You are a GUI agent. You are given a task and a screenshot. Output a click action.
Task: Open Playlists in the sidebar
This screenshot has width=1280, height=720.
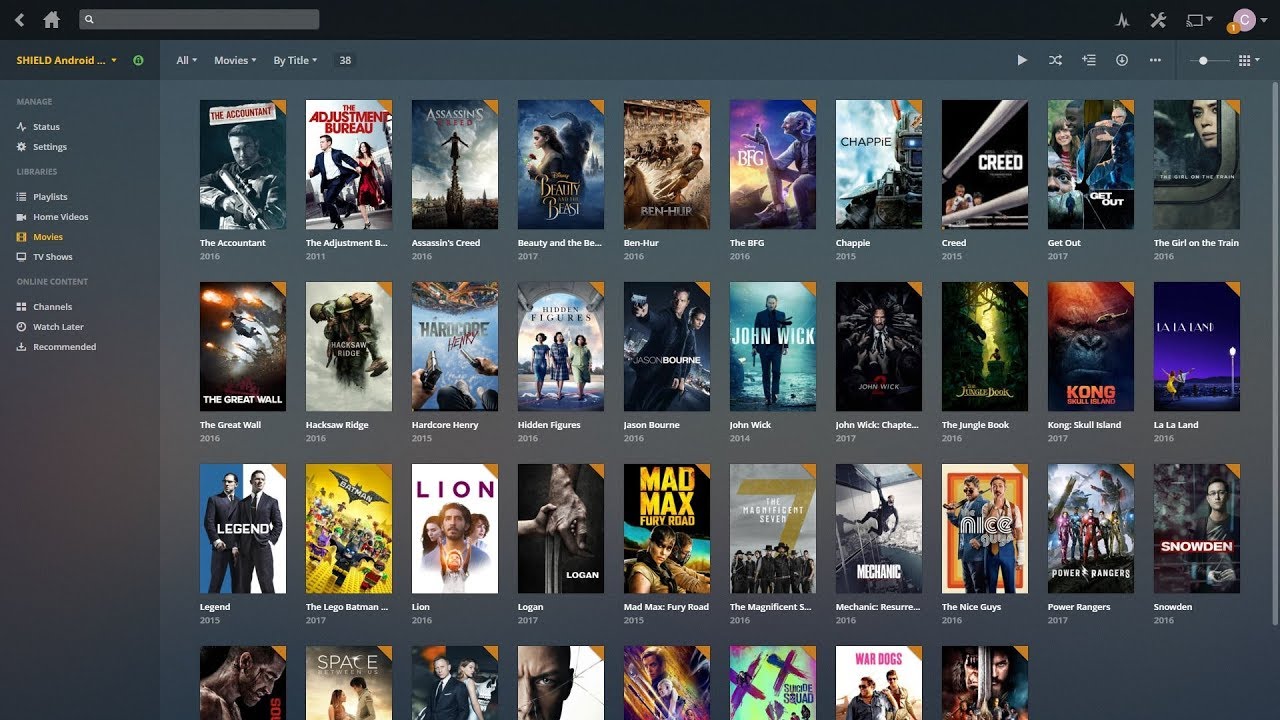tap(50, 197)
